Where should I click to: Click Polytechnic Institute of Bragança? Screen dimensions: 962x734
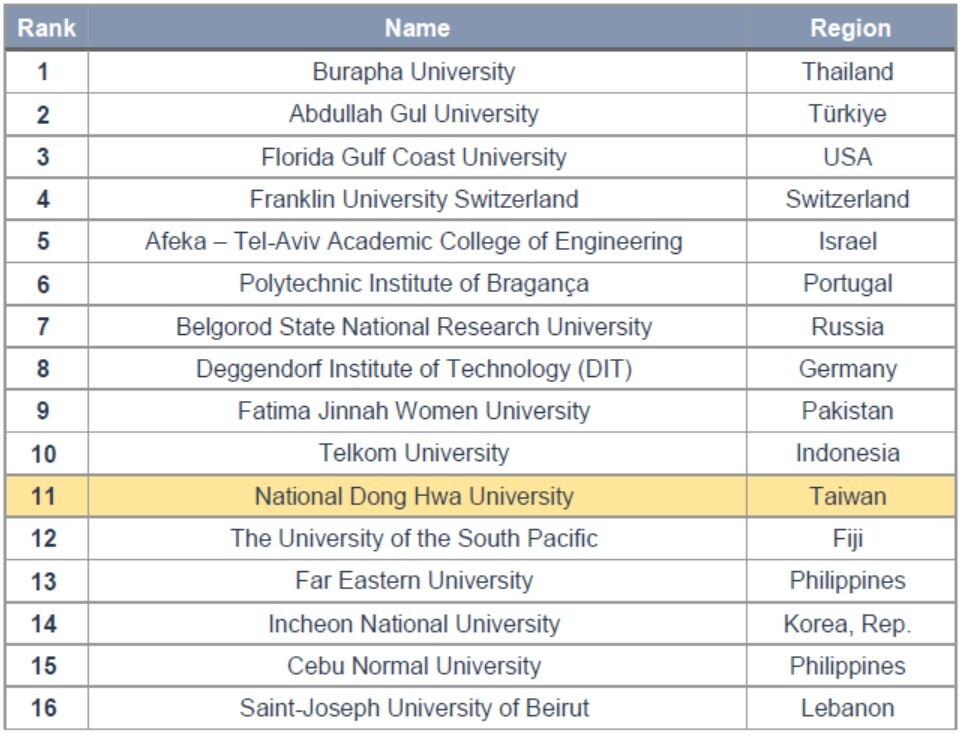point(414,284)
